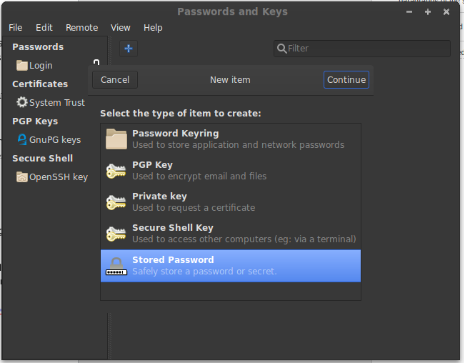Click the Stored Password padlock icon
Screen dimensions: 465x364
click(116, 266)
